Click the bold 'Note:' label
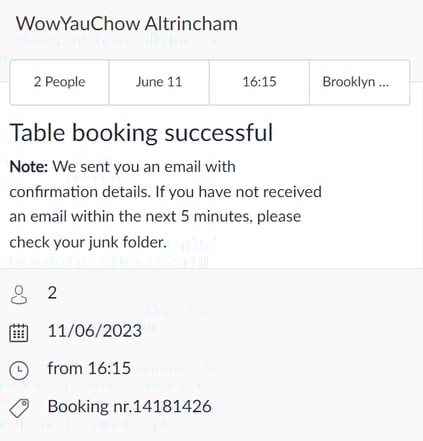Viewport: 423px width, 441px height. tap(29, 166)
